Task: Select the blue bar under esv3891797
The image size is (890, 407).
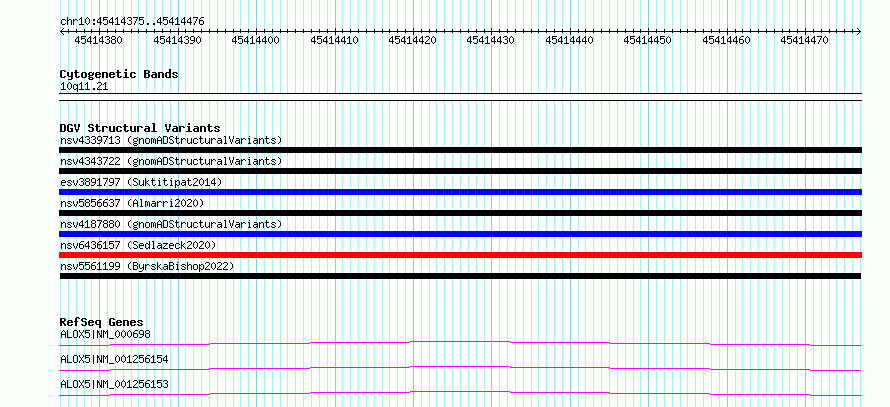Action: [x=460, y=192]
